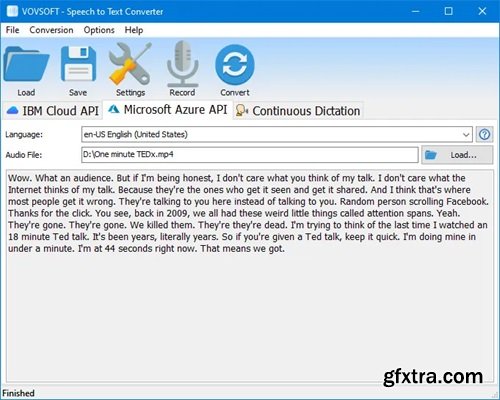Screen dimensions: 500x400
Task: Click the Save floppy disk icon
Action: [x=78, y=64]
